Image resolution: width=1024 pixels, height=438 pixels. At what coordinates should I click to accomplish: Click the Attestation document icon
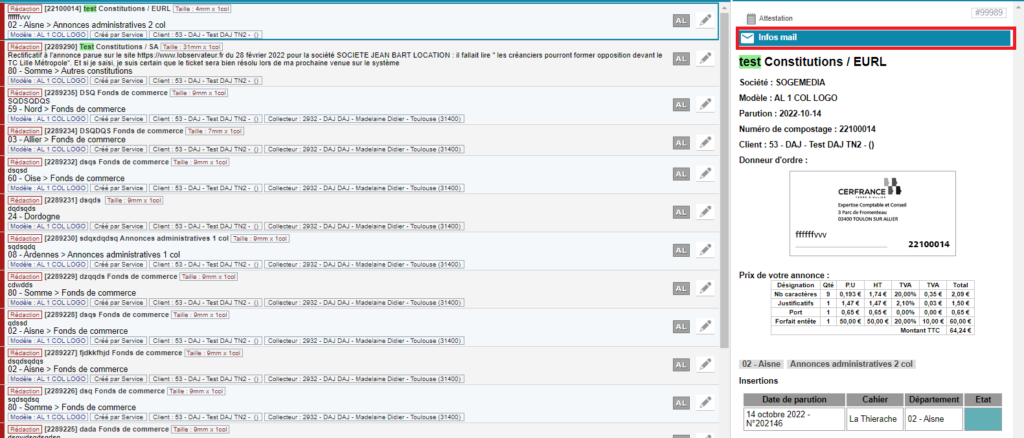[x=749, y=18]
